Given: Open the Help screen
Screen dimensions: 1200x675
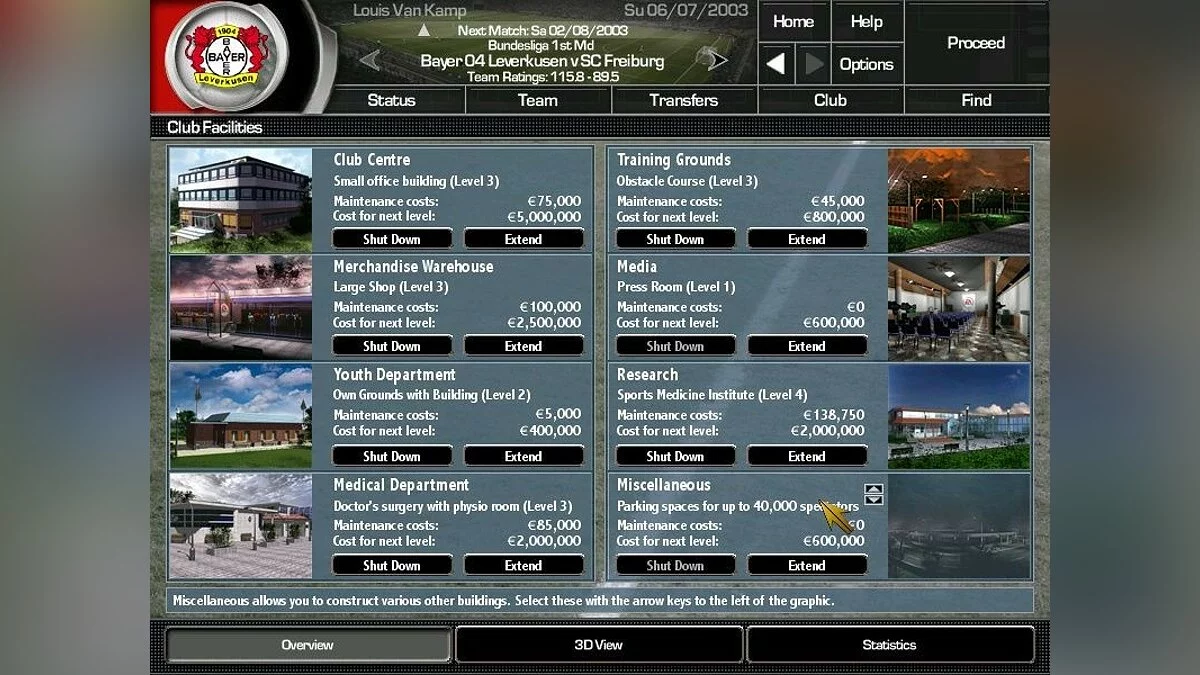Looking at the screenshot, I should [867, 21].
